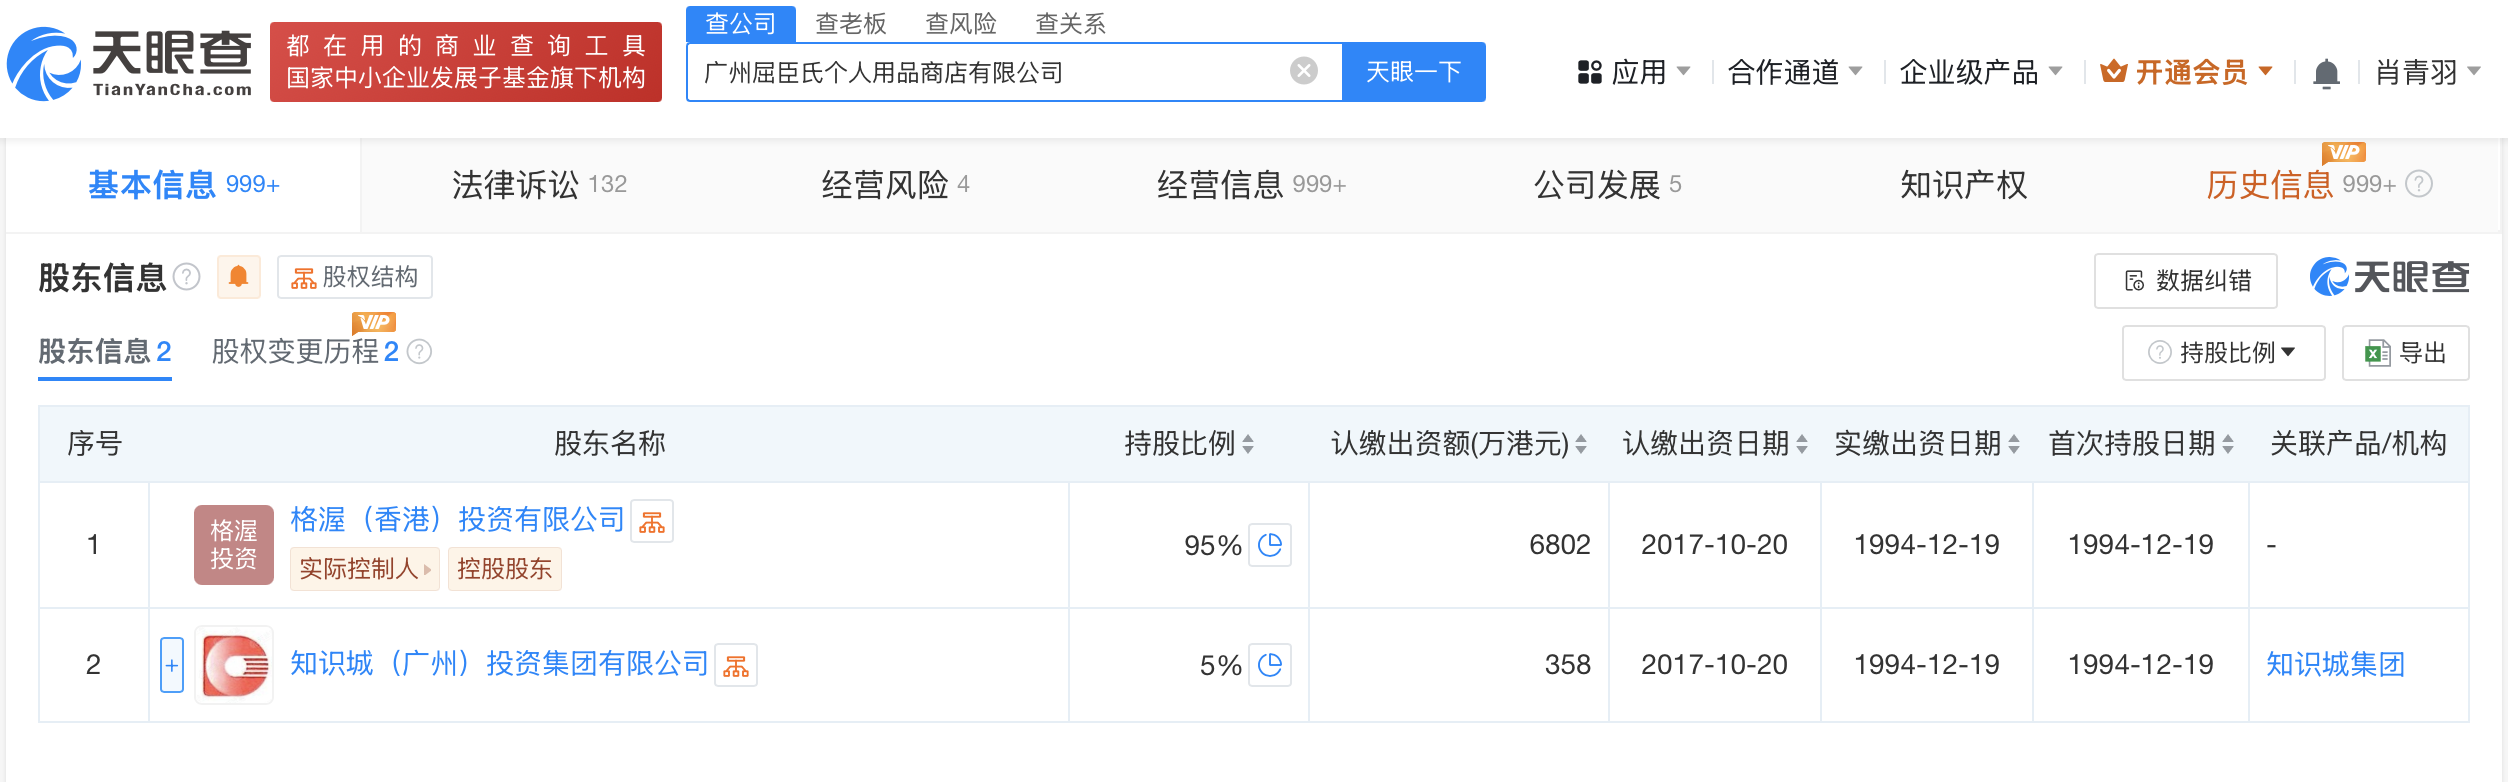
Task: Click orange bell alert beside 股东信息
Action: 238,277
